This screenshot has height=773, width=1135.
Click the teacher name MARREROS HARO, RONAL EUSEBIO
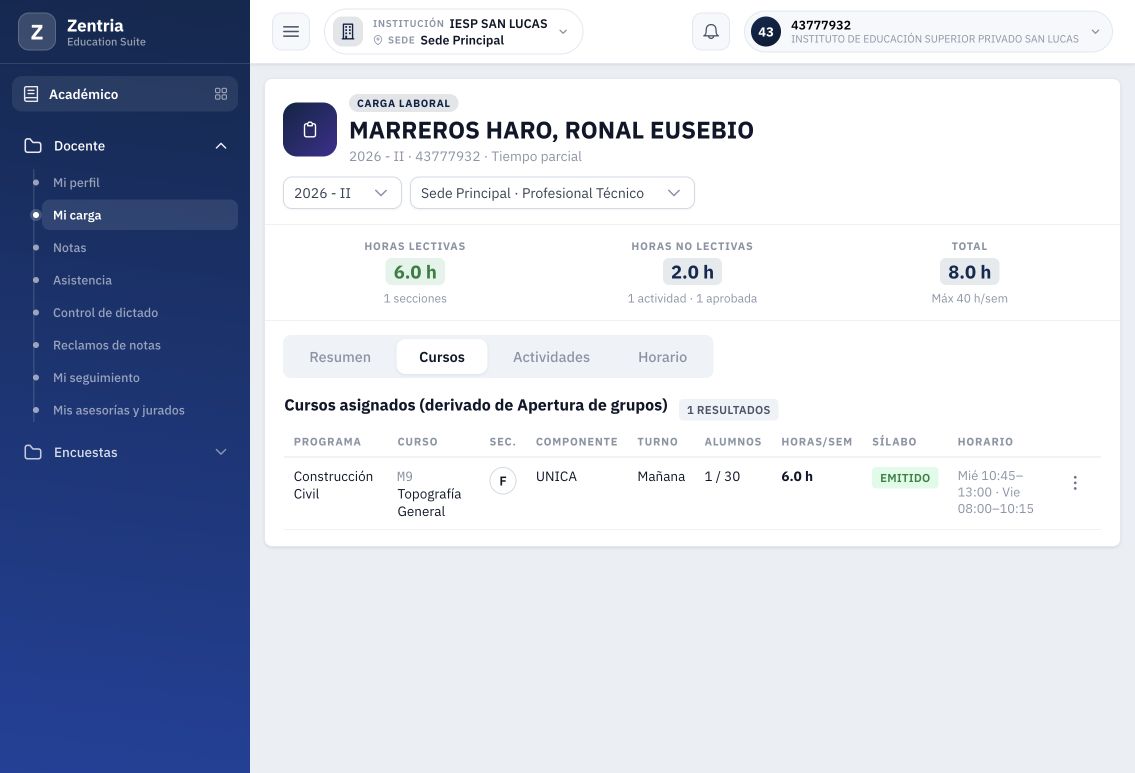552,130
